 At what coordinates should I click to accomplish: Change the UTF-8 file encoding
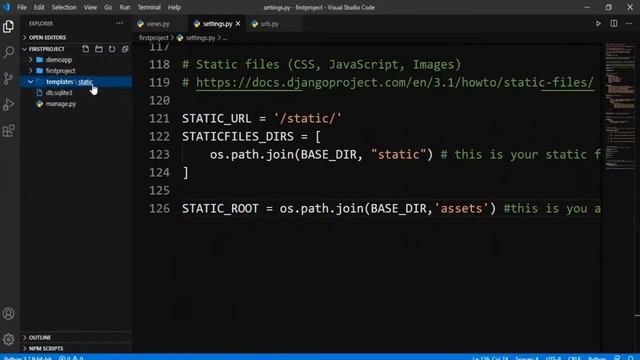[x=553, y=358]
